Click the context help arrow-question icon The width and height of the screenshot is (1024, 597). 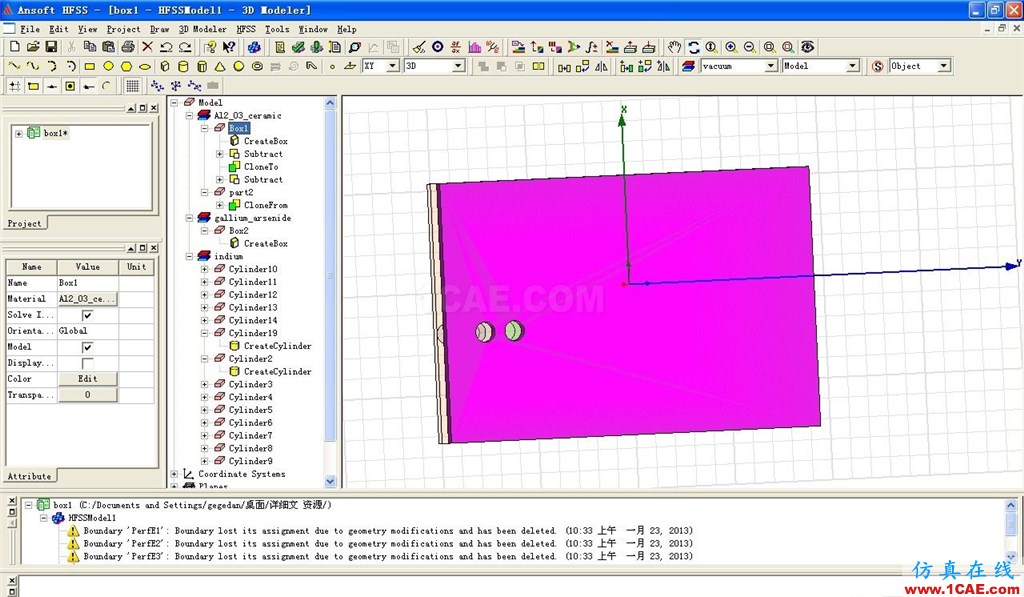click(x=229, y=47)
